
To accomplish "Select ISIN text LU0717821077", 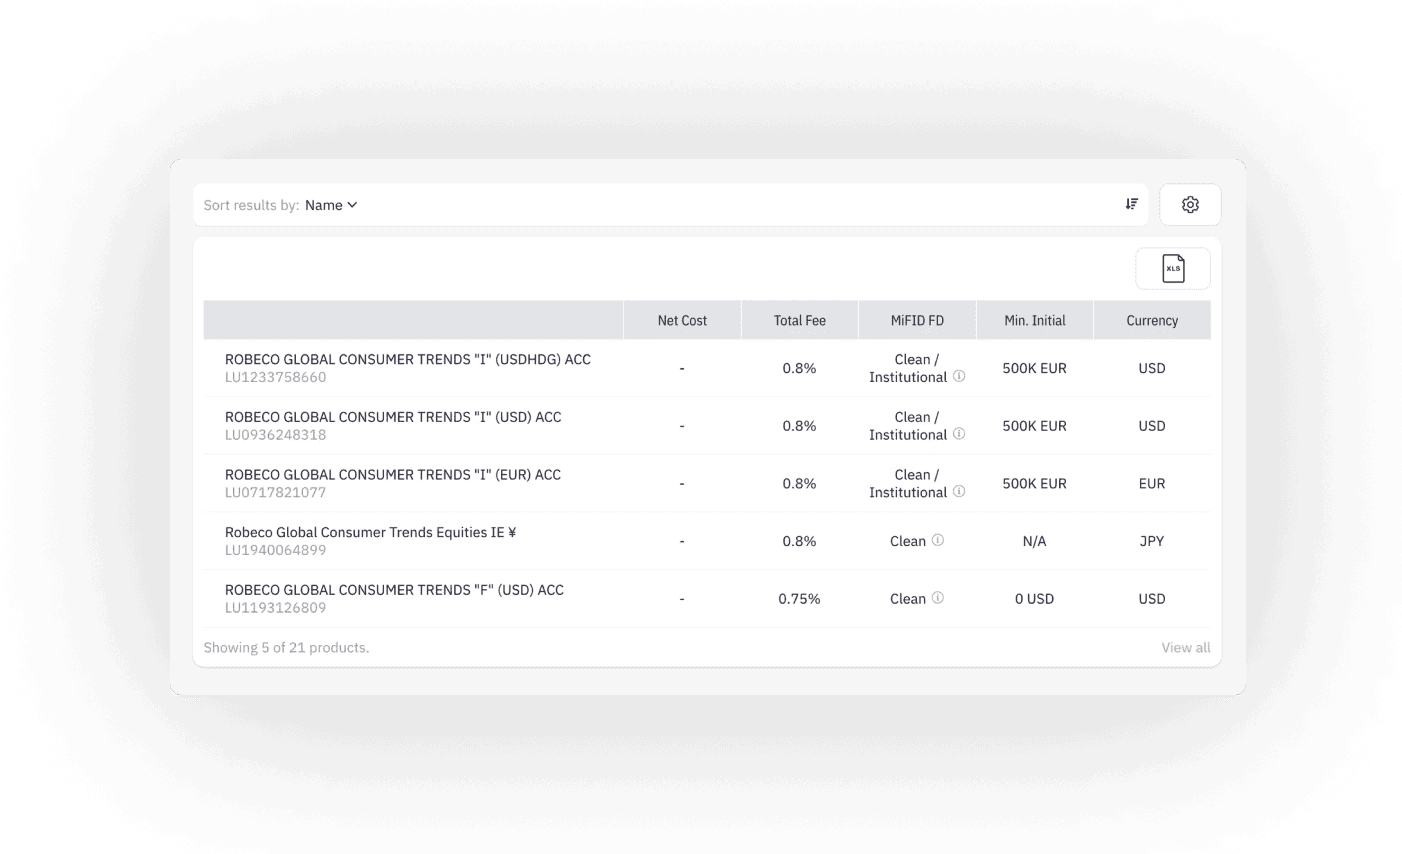I will click(x=275, y=493).
